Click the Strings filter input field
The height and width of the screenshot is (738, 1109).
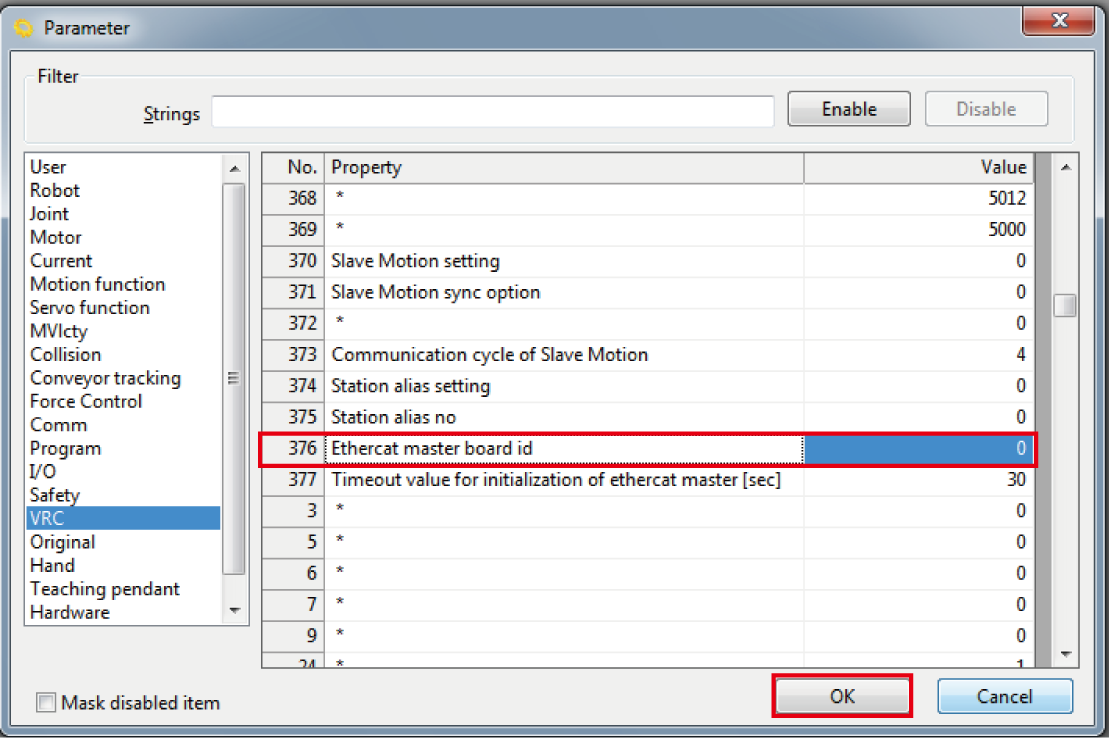492,112
